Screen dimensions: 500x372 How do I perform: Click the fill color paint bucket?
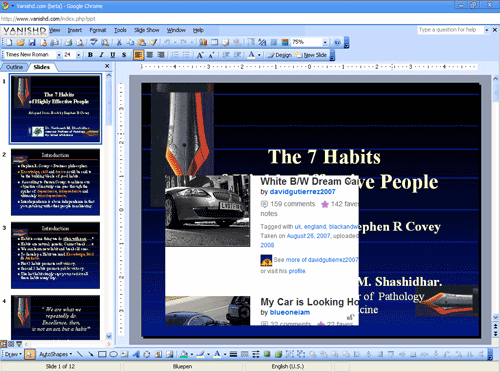(184, 354)
